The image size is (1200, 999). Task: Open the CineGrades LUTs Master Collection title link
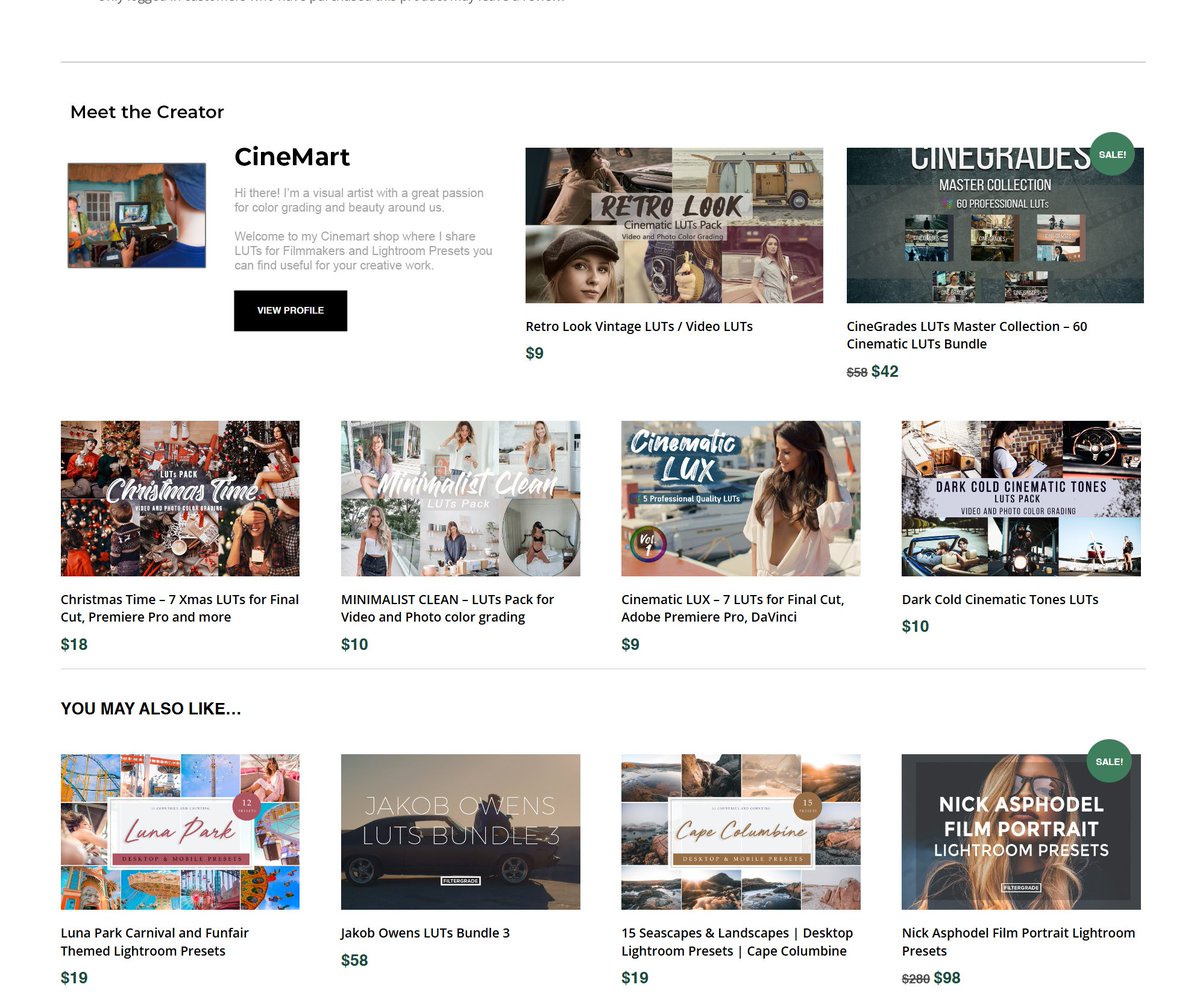click(967, 335)
